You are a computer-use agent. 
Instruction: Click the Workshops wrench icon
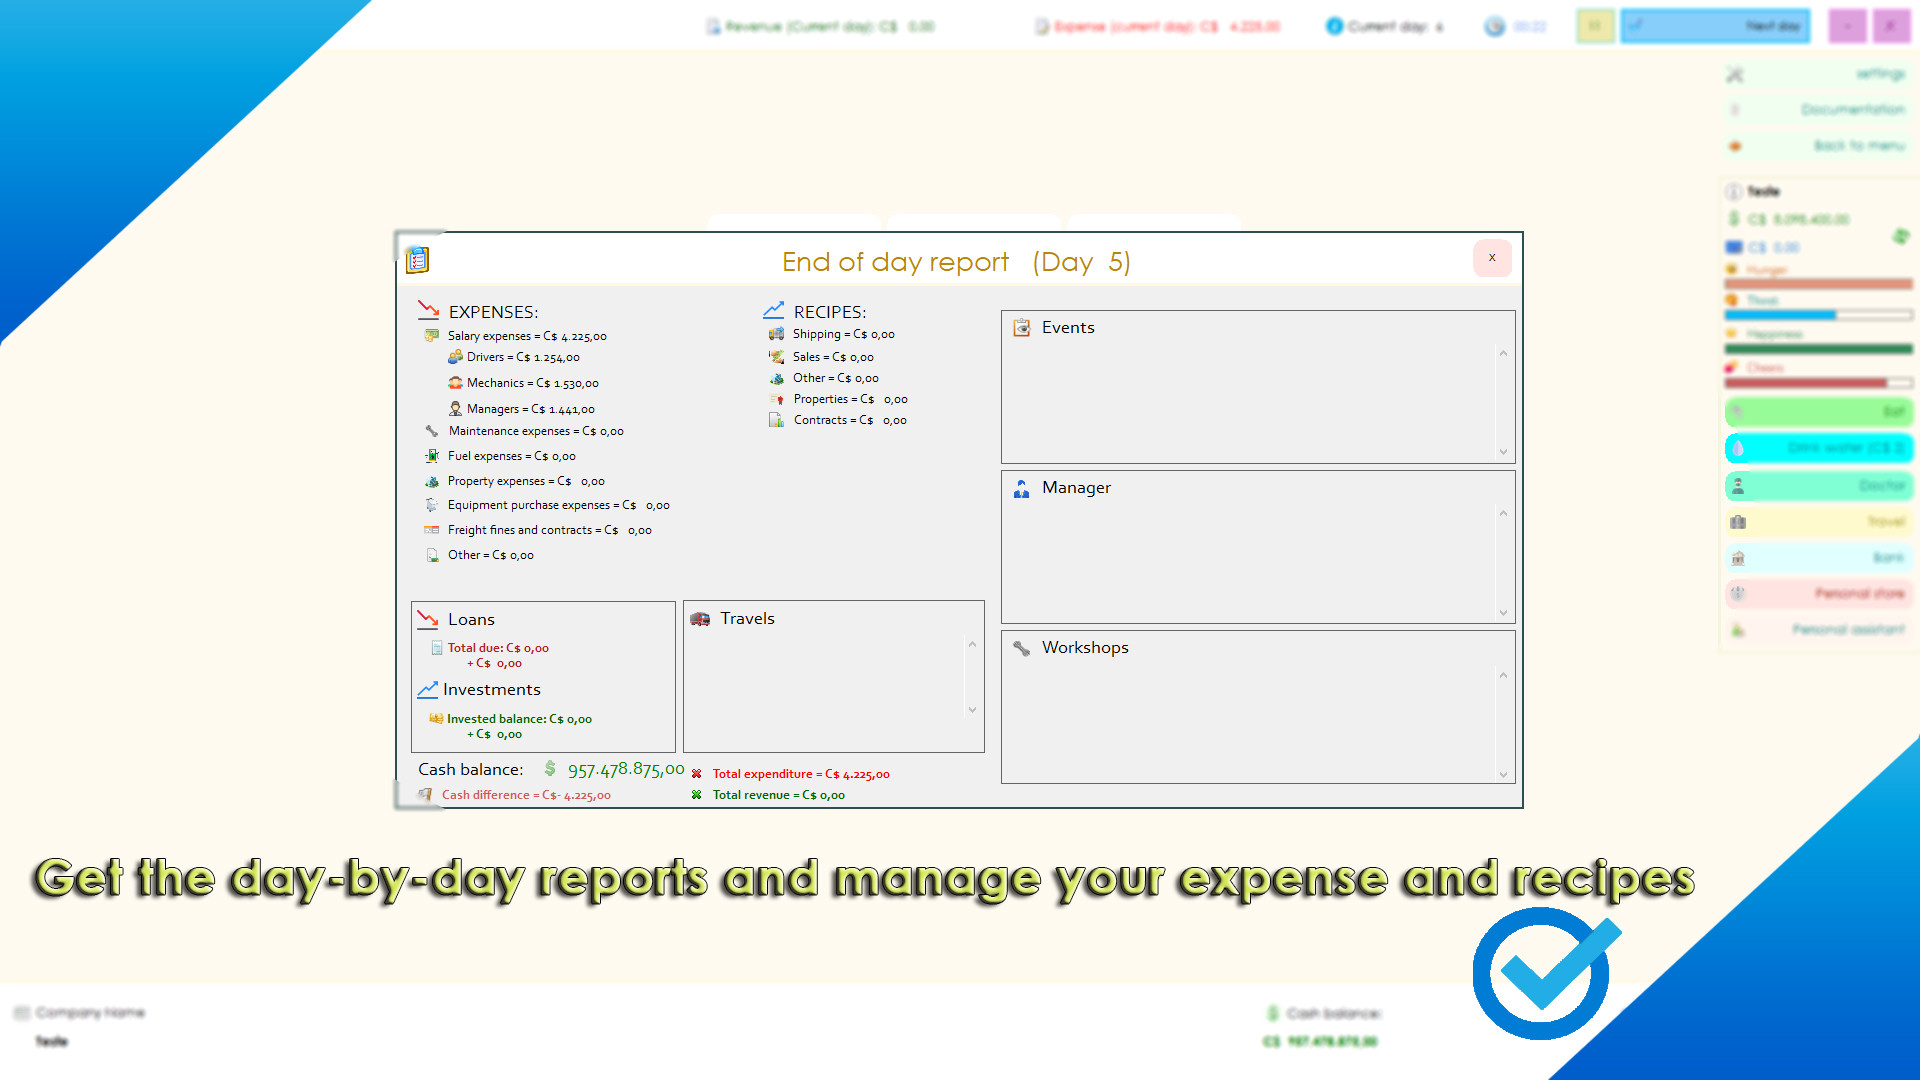(1021, 647)
